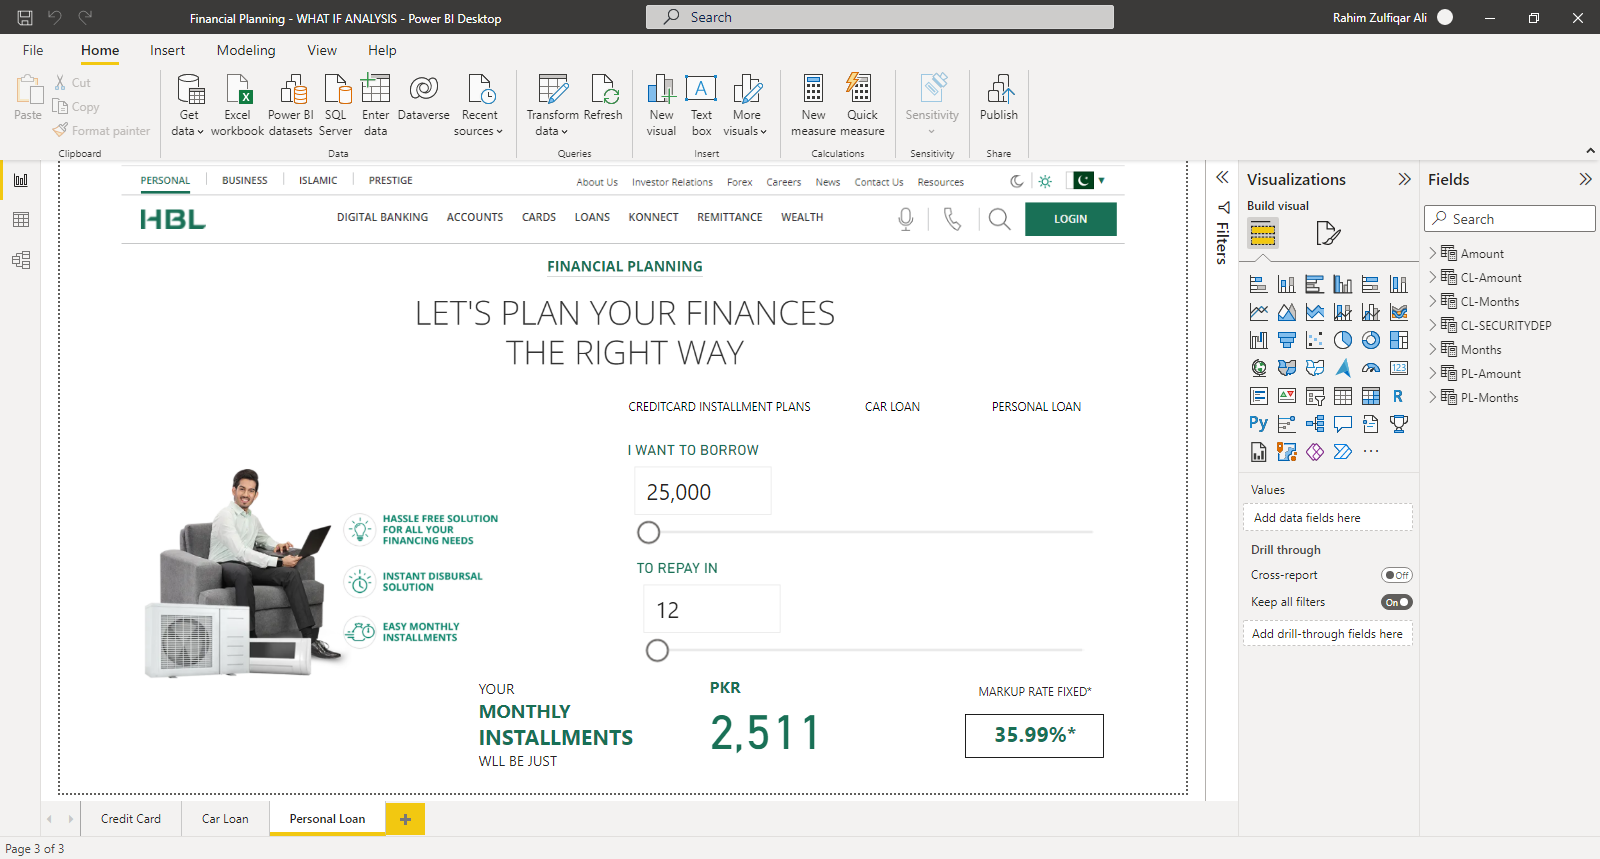Click Transform data icon
Image resolution: width=1600 pixels, height=859 pixels.
(x=552, y=89)
